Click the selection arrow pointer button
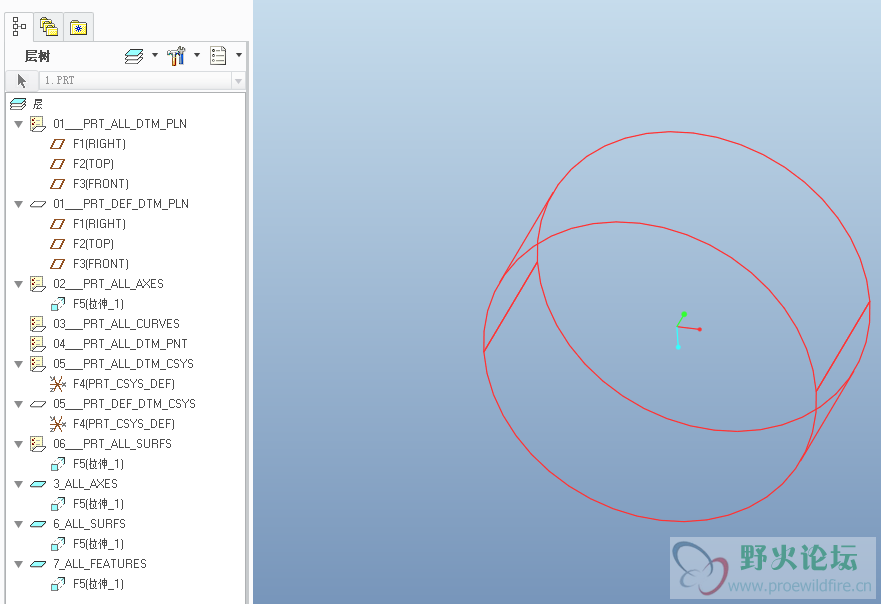The image size is (881, 604). click(21, 81)
